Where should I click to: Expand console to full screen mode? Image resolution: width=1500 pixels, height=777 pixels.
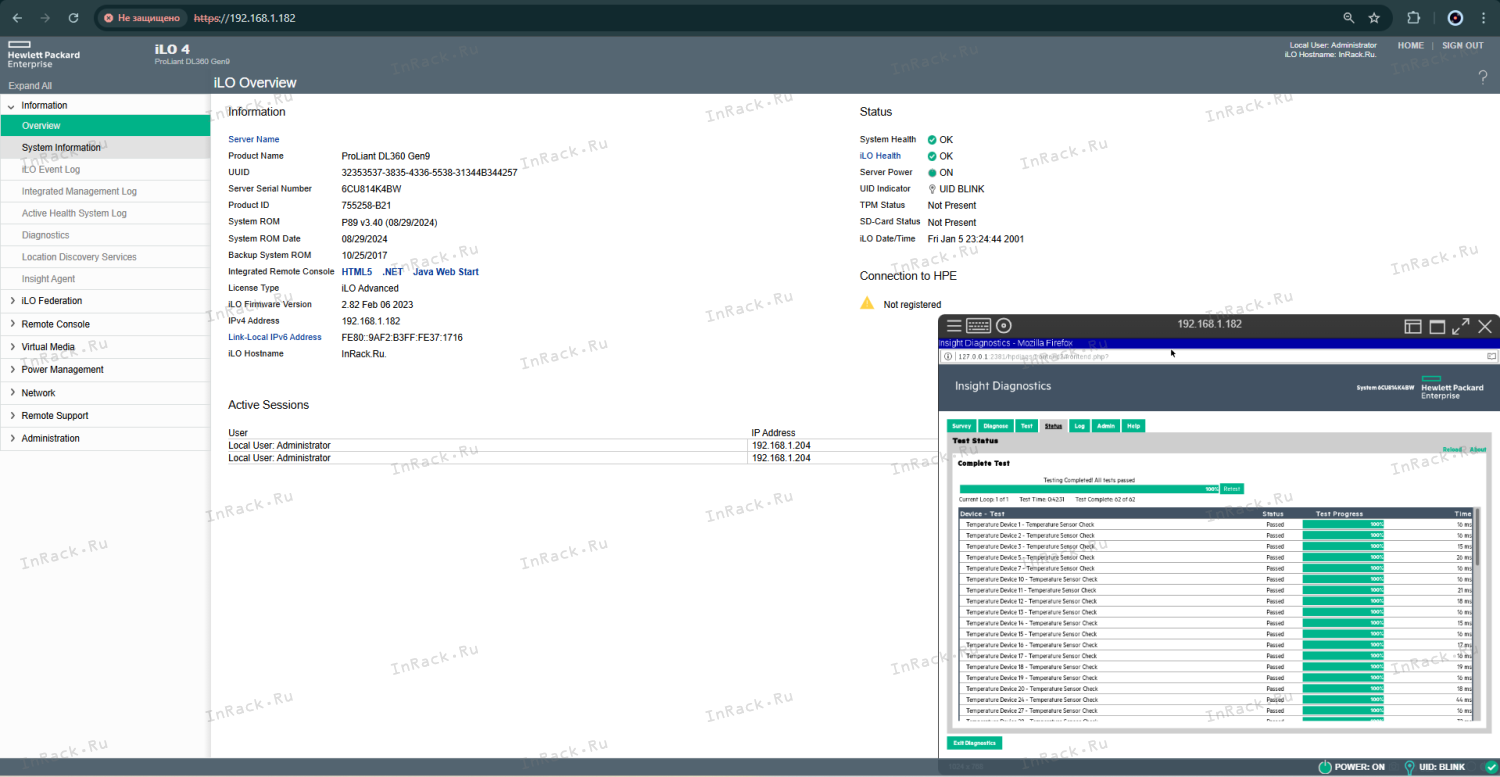[1461, 326]
